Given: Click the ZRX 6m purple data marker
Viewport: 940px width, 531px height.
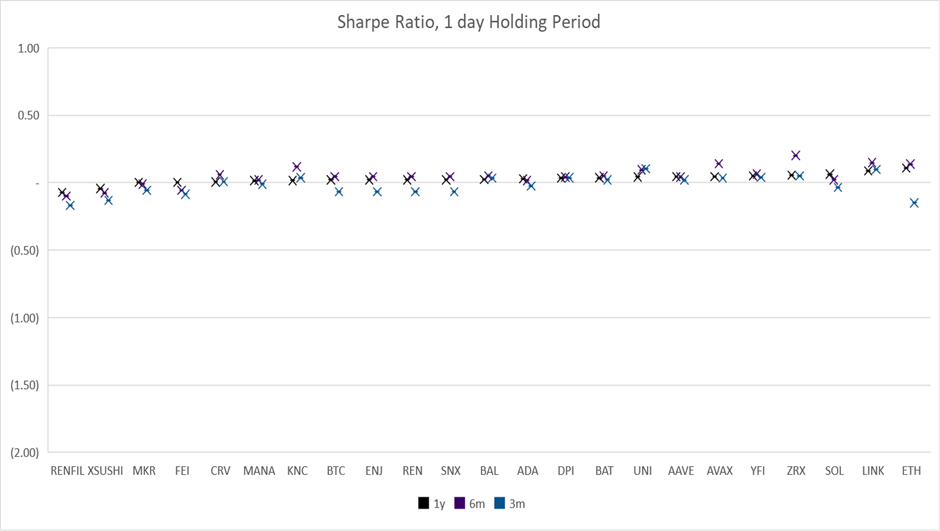Looking at the screenshot, I should (796, 155).
